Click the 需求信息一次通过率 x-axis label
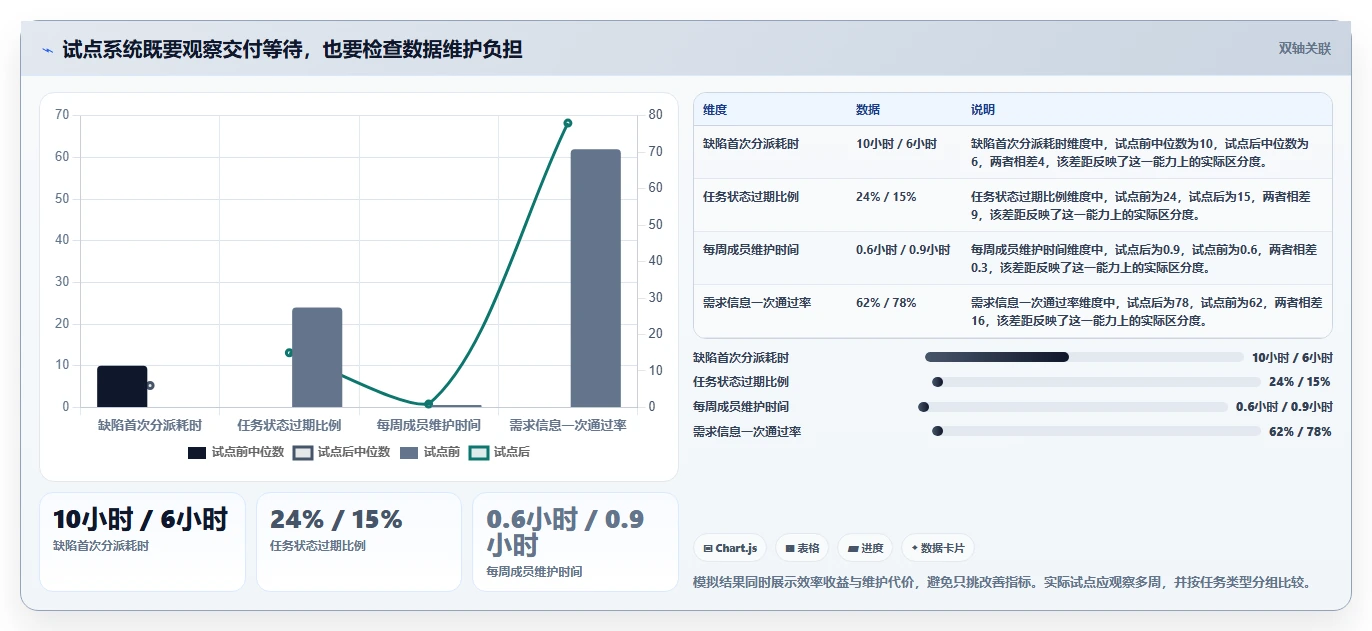Image resolution: width=1372 pixels, height=631 pixels. [568, 425]
